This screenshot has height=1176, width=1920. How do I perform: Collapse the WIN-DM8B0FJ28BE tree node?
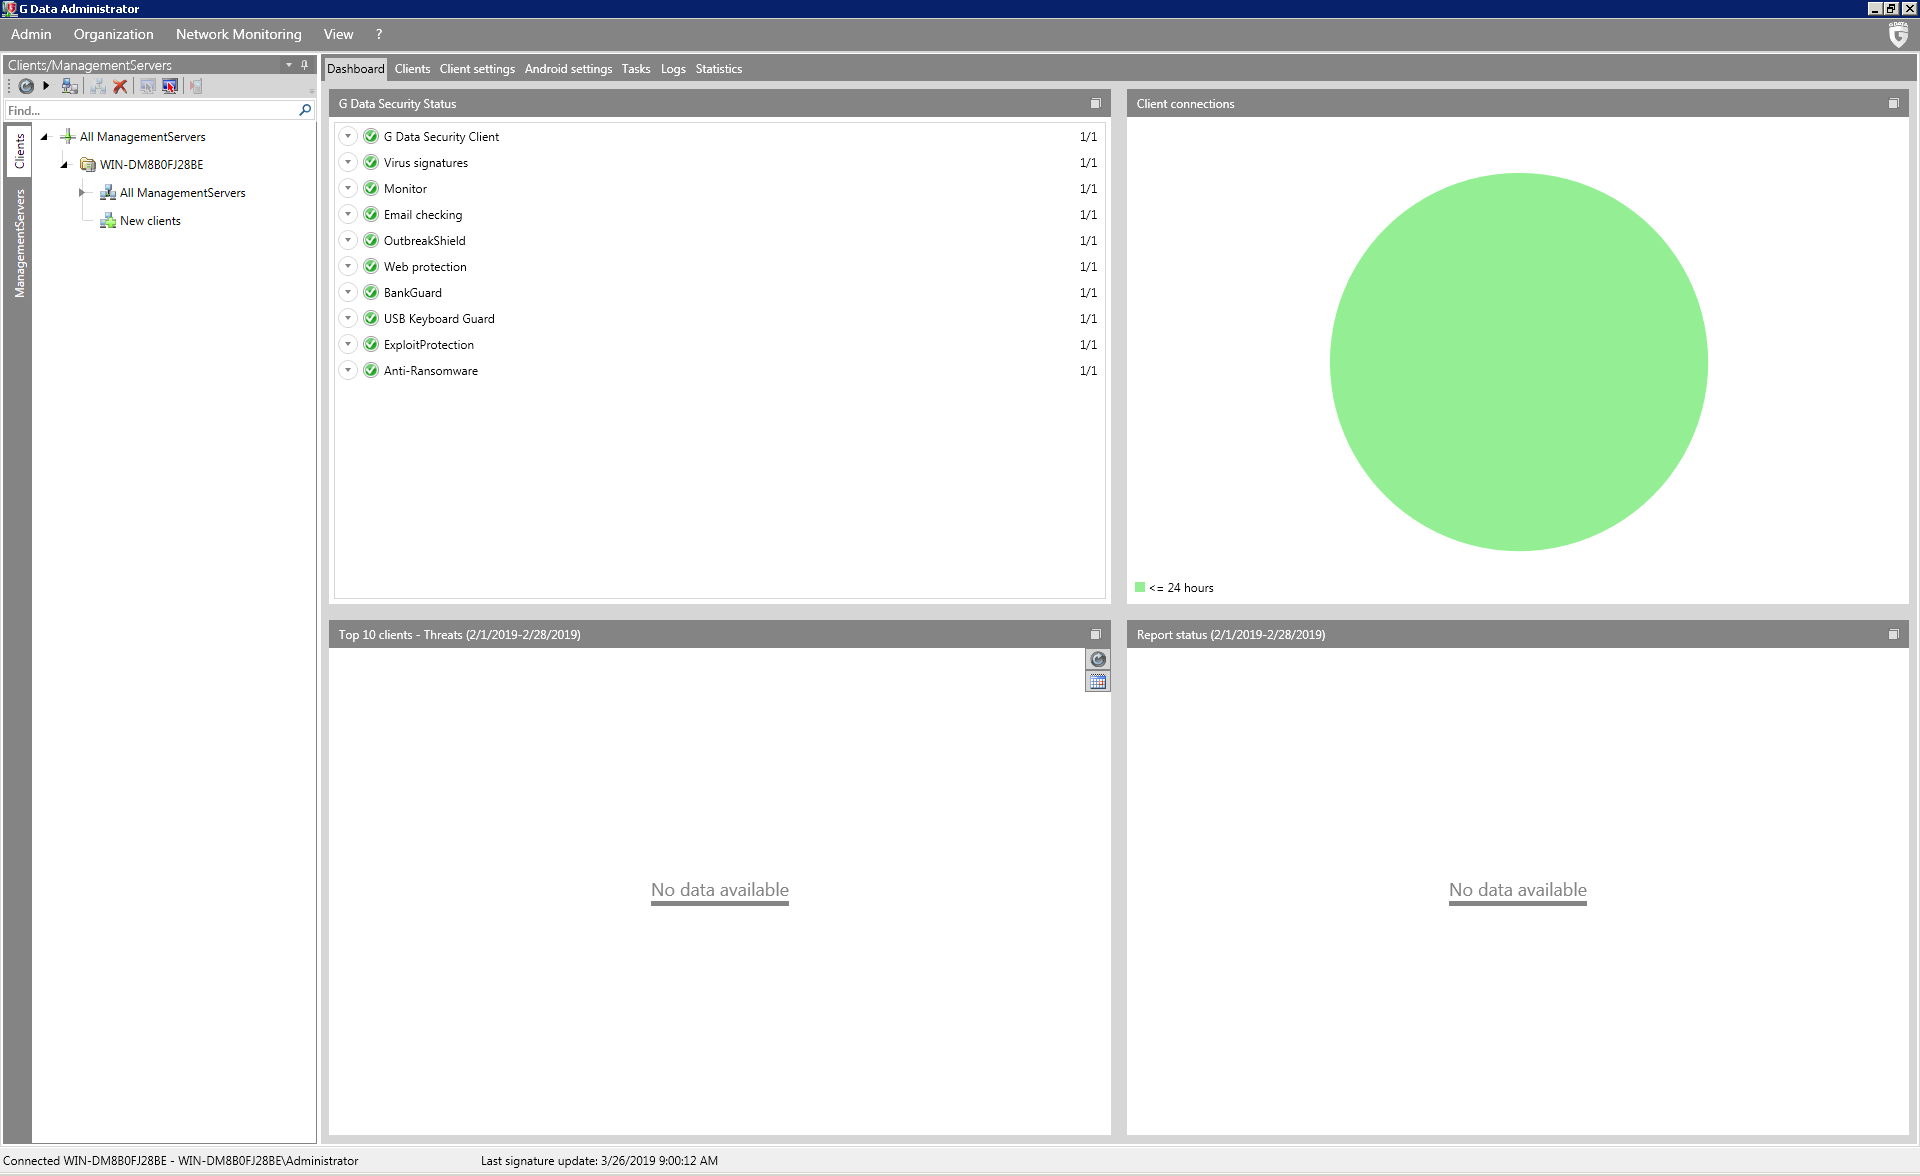click(x=64, y=165)
